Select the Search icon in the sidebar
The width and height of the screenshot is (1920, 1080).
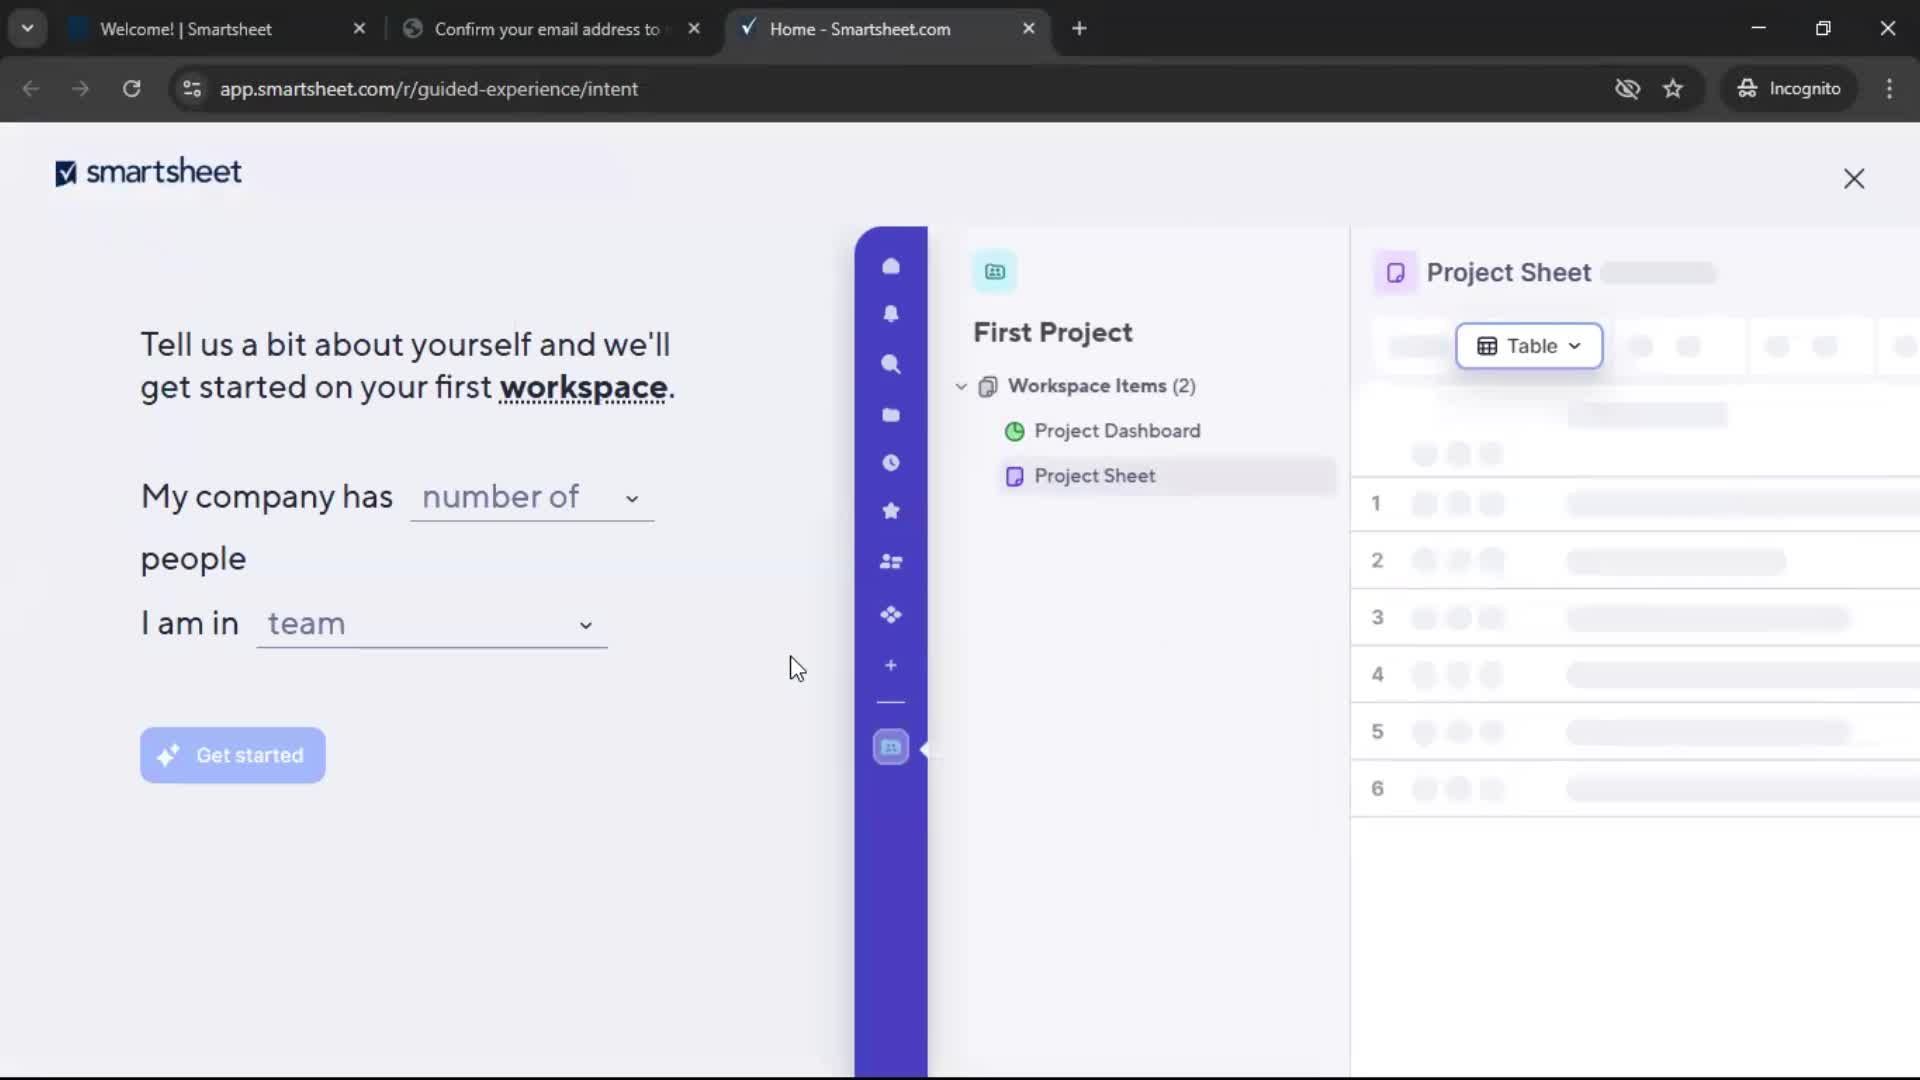pos(891,365)
